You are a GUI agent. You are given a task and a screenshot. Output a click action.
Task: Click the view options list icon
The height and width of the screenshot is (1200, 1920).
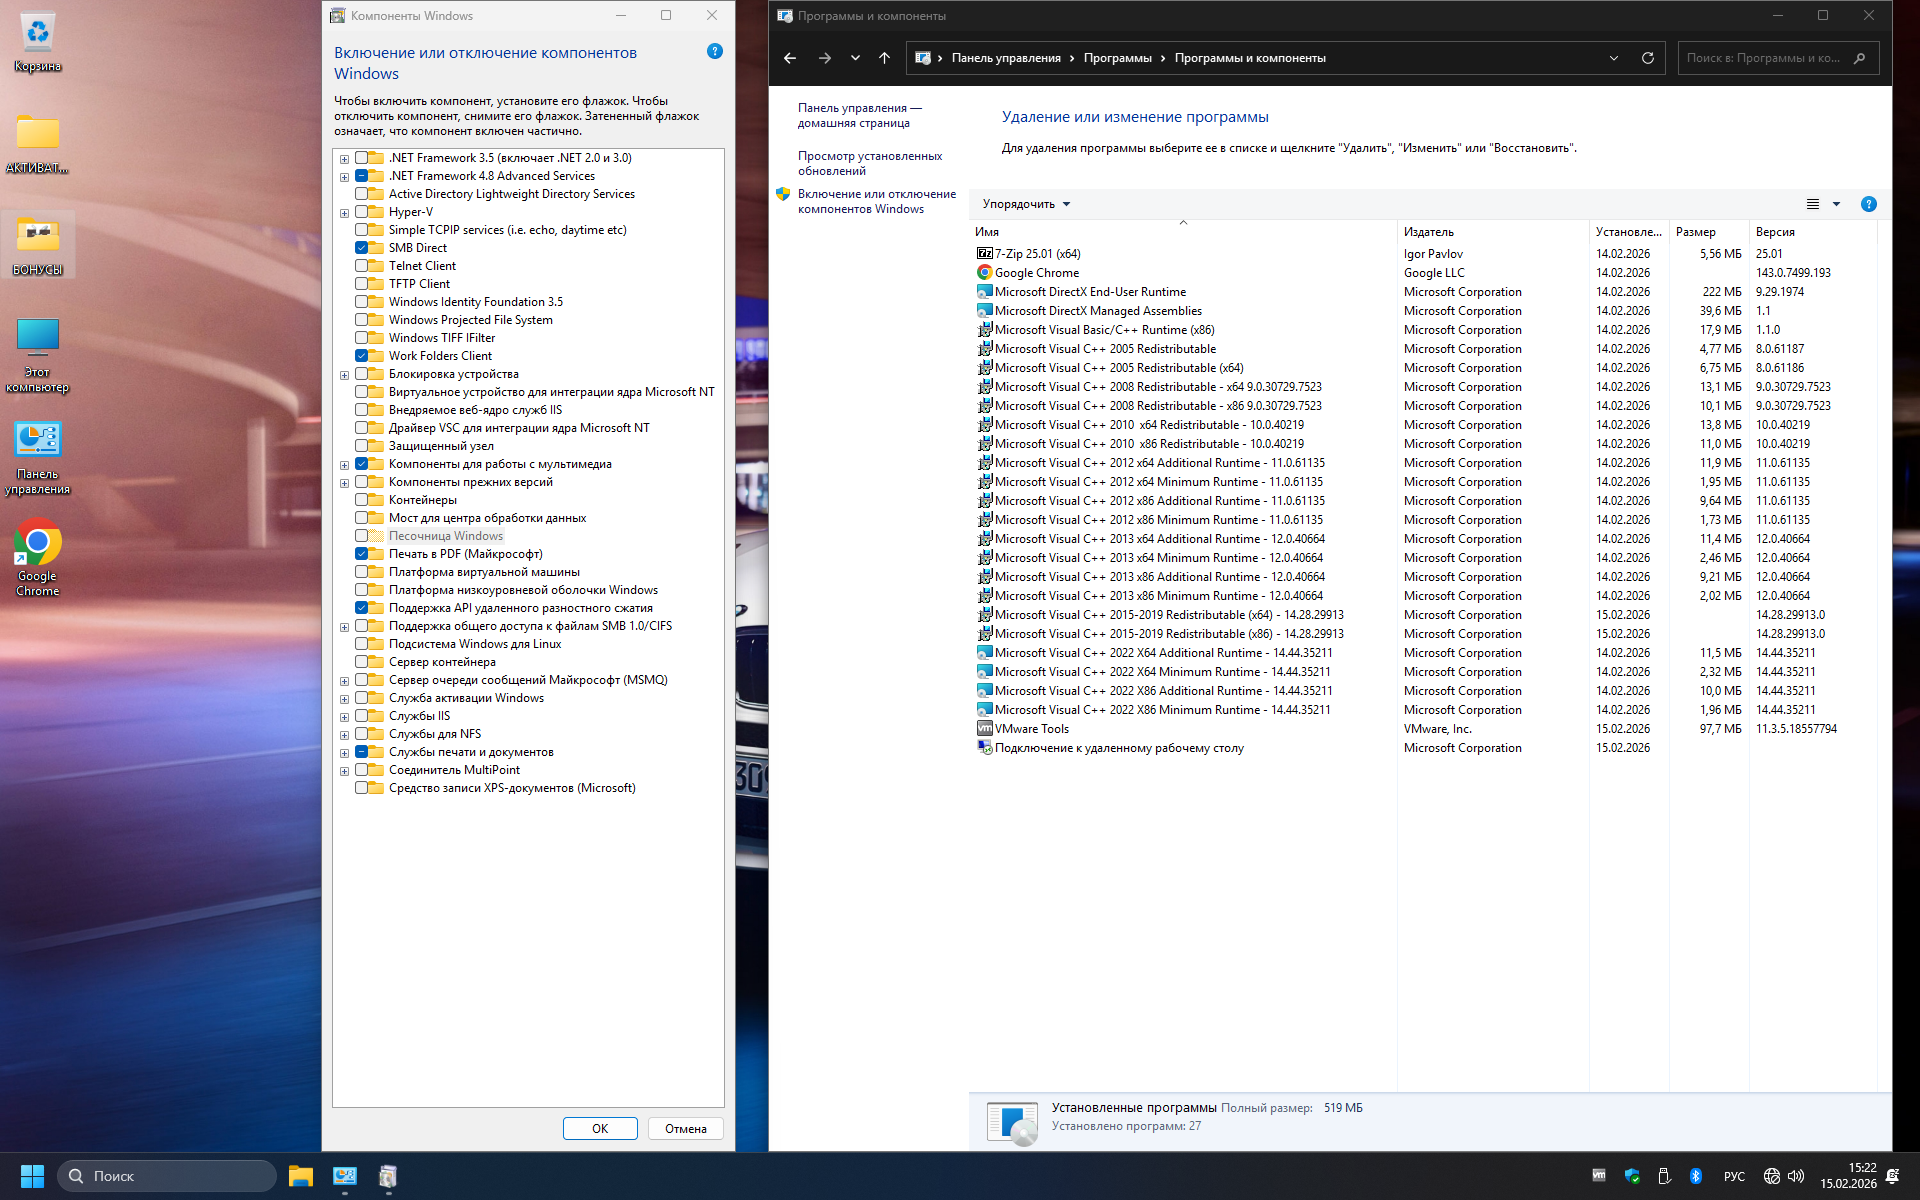(x=1812, y=204)
